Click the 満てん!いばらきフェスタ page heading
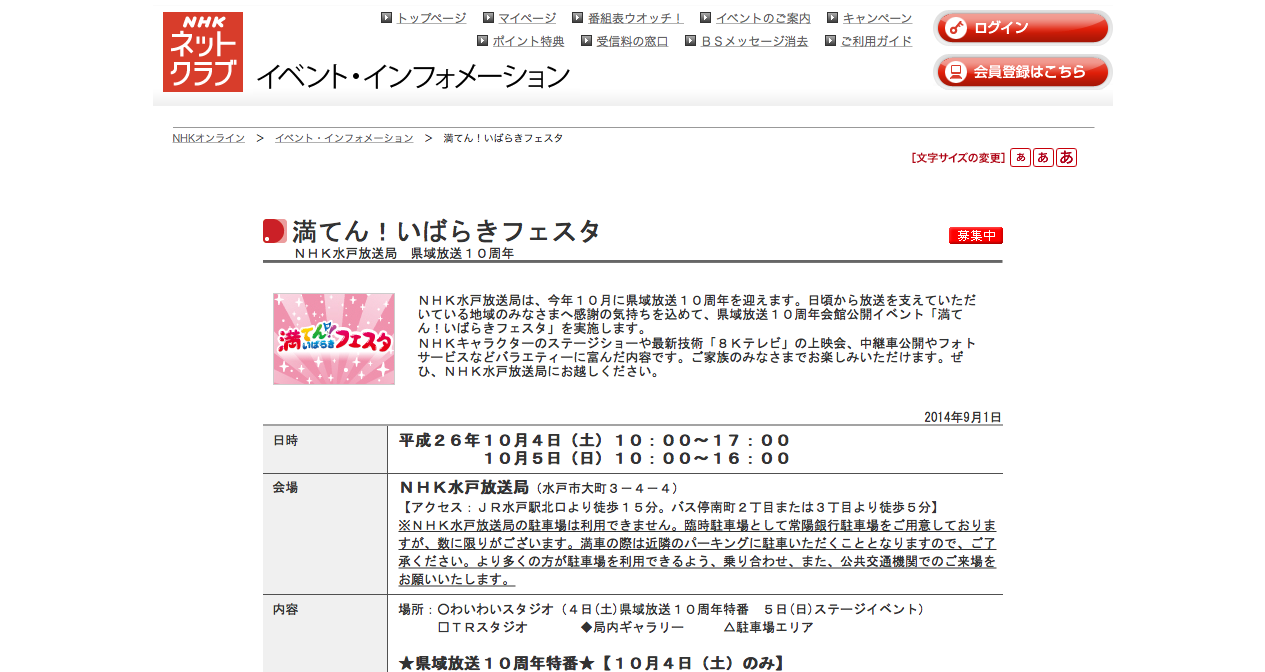The width and height of the screenshot is (1265, 672). (x=446, y=232)
